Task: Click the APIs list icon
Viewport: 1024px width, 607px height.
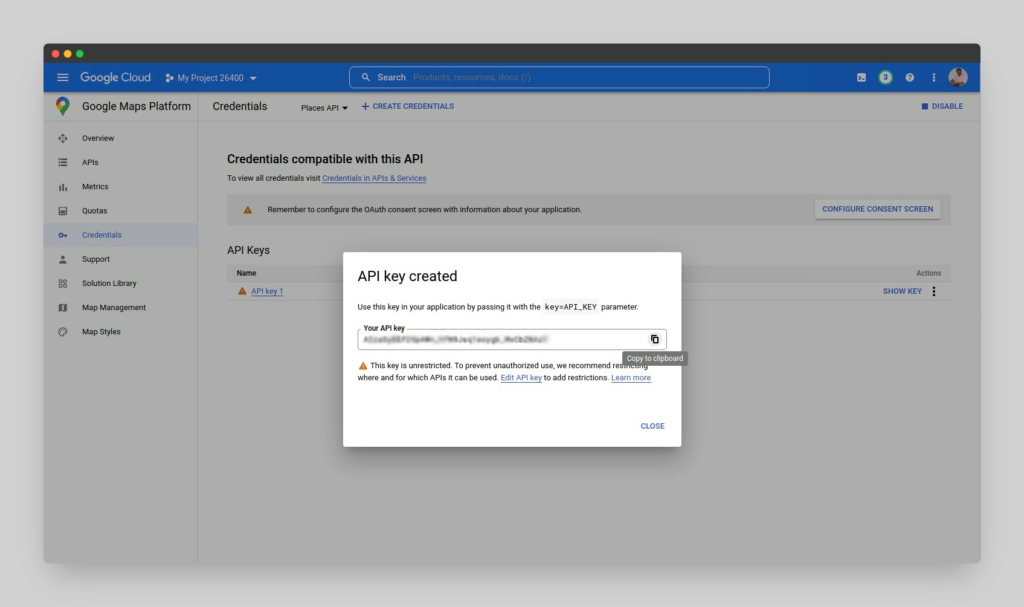Action: 63,162
